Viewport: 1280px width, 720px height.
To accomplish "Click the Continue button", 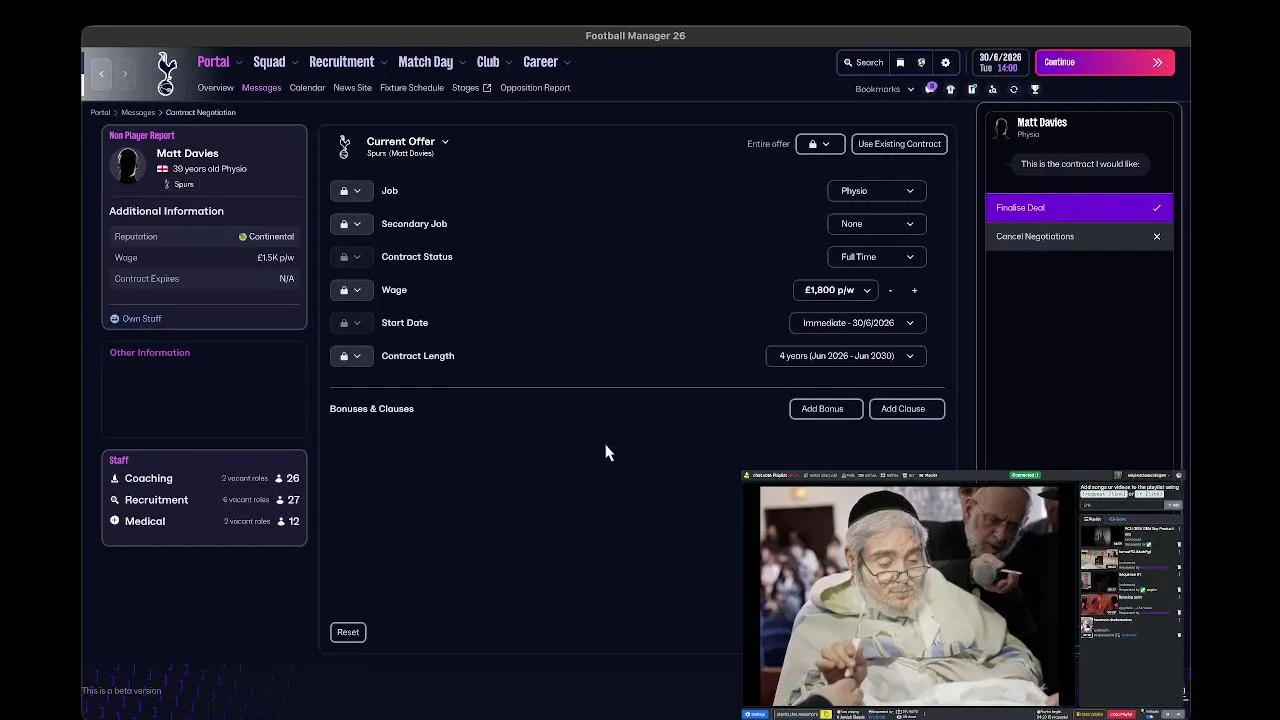I will click(1105, 62).
